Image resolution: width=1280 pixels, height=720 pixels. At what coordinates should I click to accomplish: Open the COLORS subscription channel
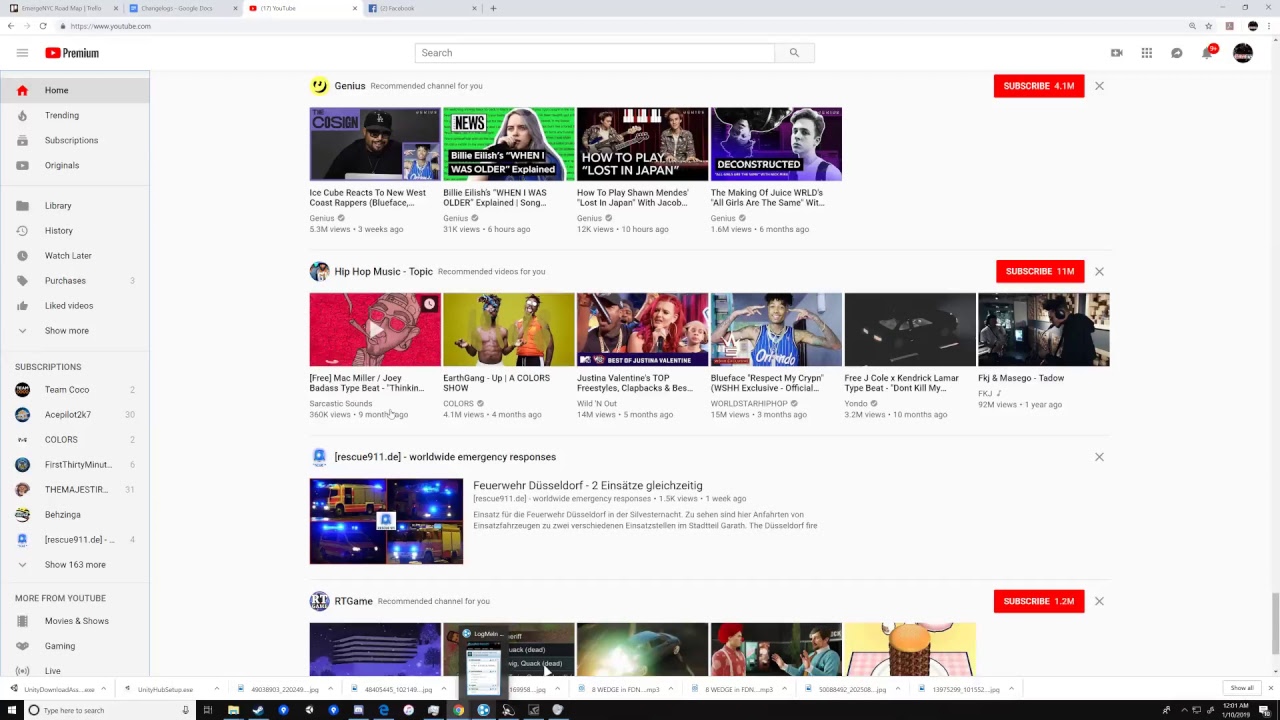pos(75,439)
